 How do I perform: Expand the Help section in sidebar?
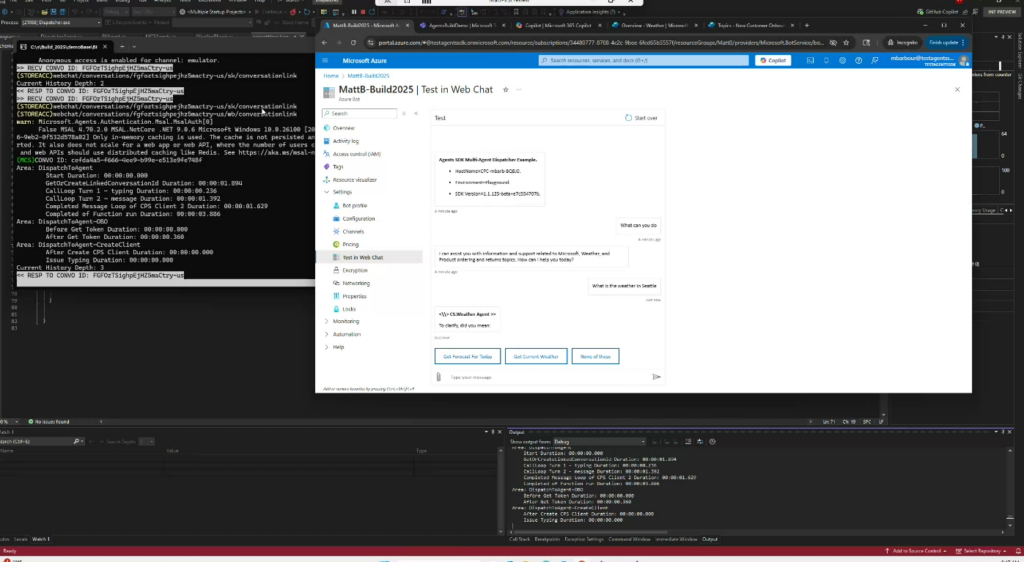point(327,347)
